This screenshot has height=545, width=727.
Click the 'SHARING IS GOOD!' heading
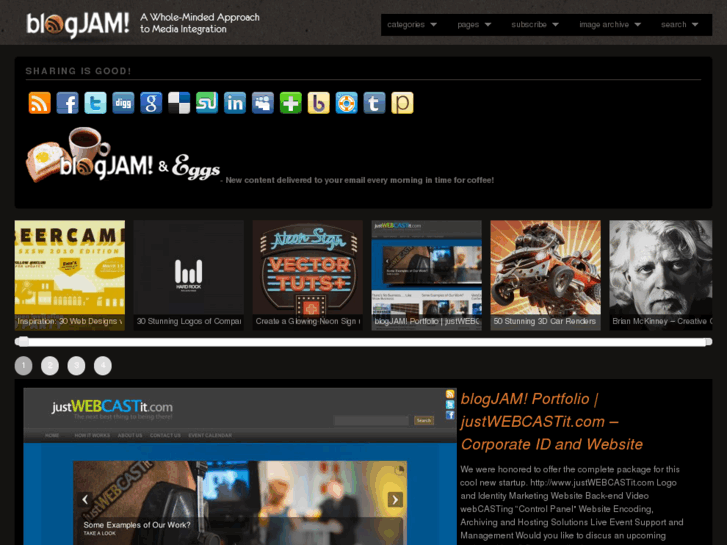click(x=78, y=71)
